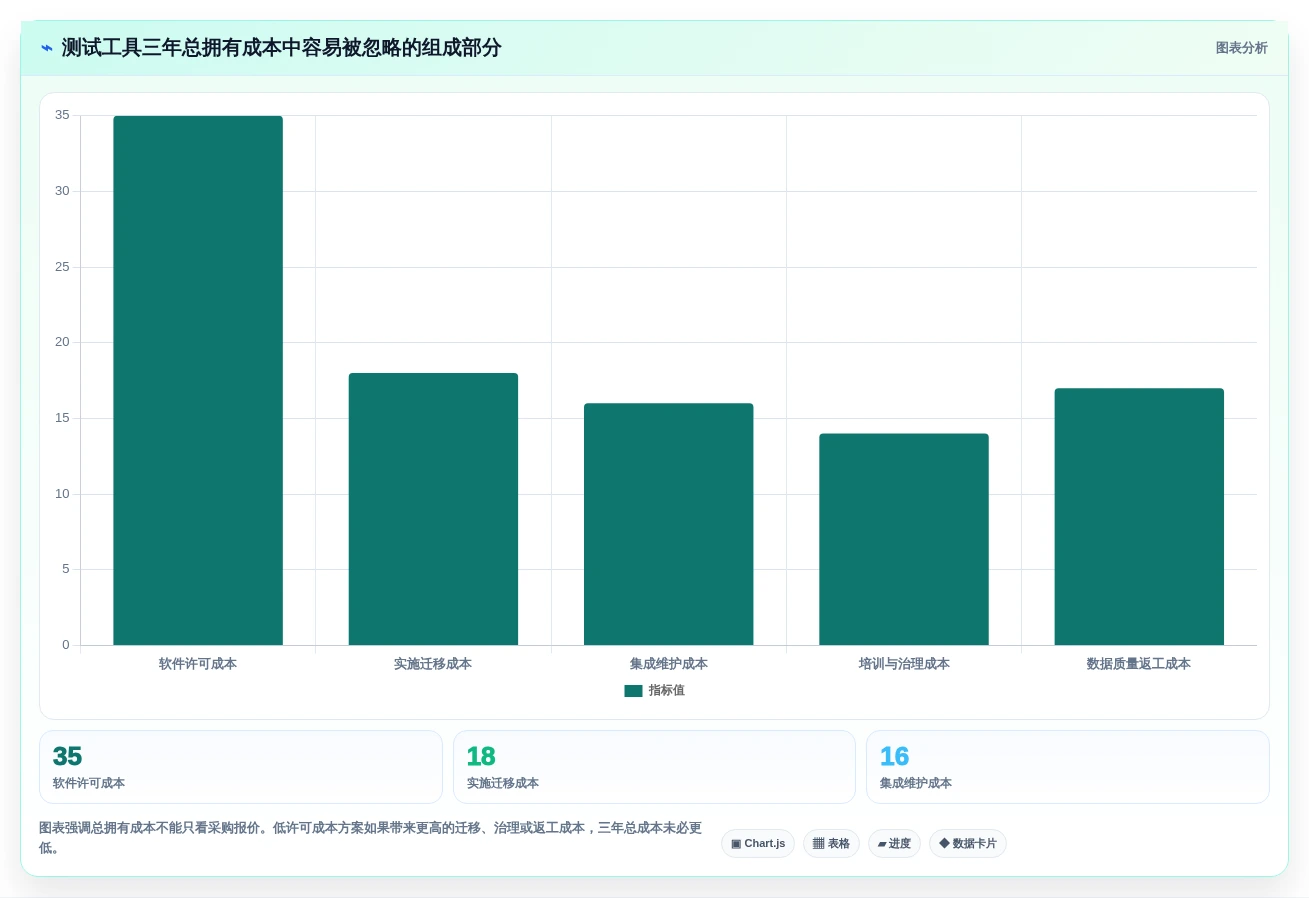The image size is (1309, 898).
Task: Click the y-axis value 0
Action: tap(66, 645)
